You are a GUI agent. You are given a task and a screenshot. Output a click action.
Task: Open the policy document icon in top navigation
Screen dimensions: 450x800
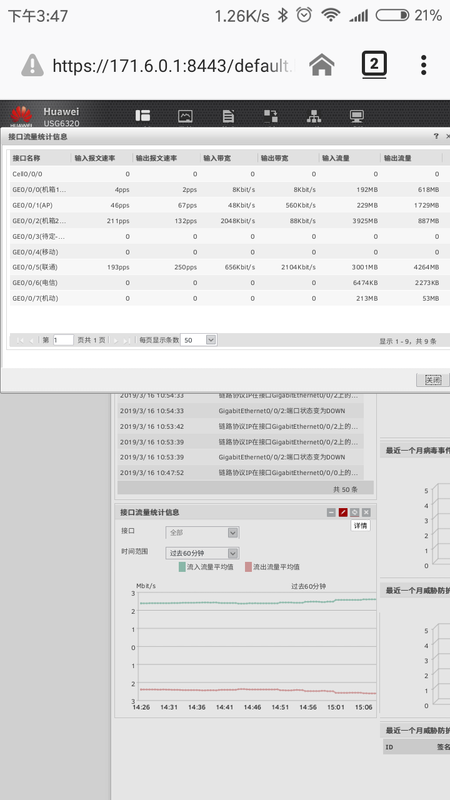click(x=228, y=116)
